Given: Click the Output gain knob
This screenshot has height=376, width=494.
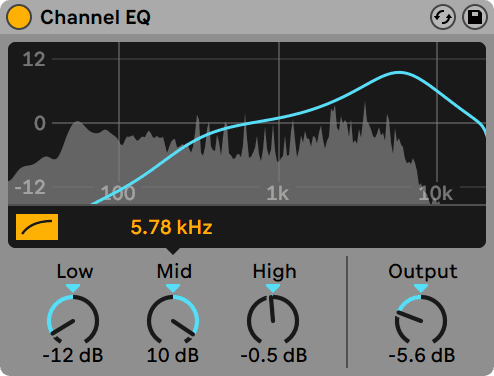Looking at the screenshot, I should pyautogui.click(x=421, y=320).
